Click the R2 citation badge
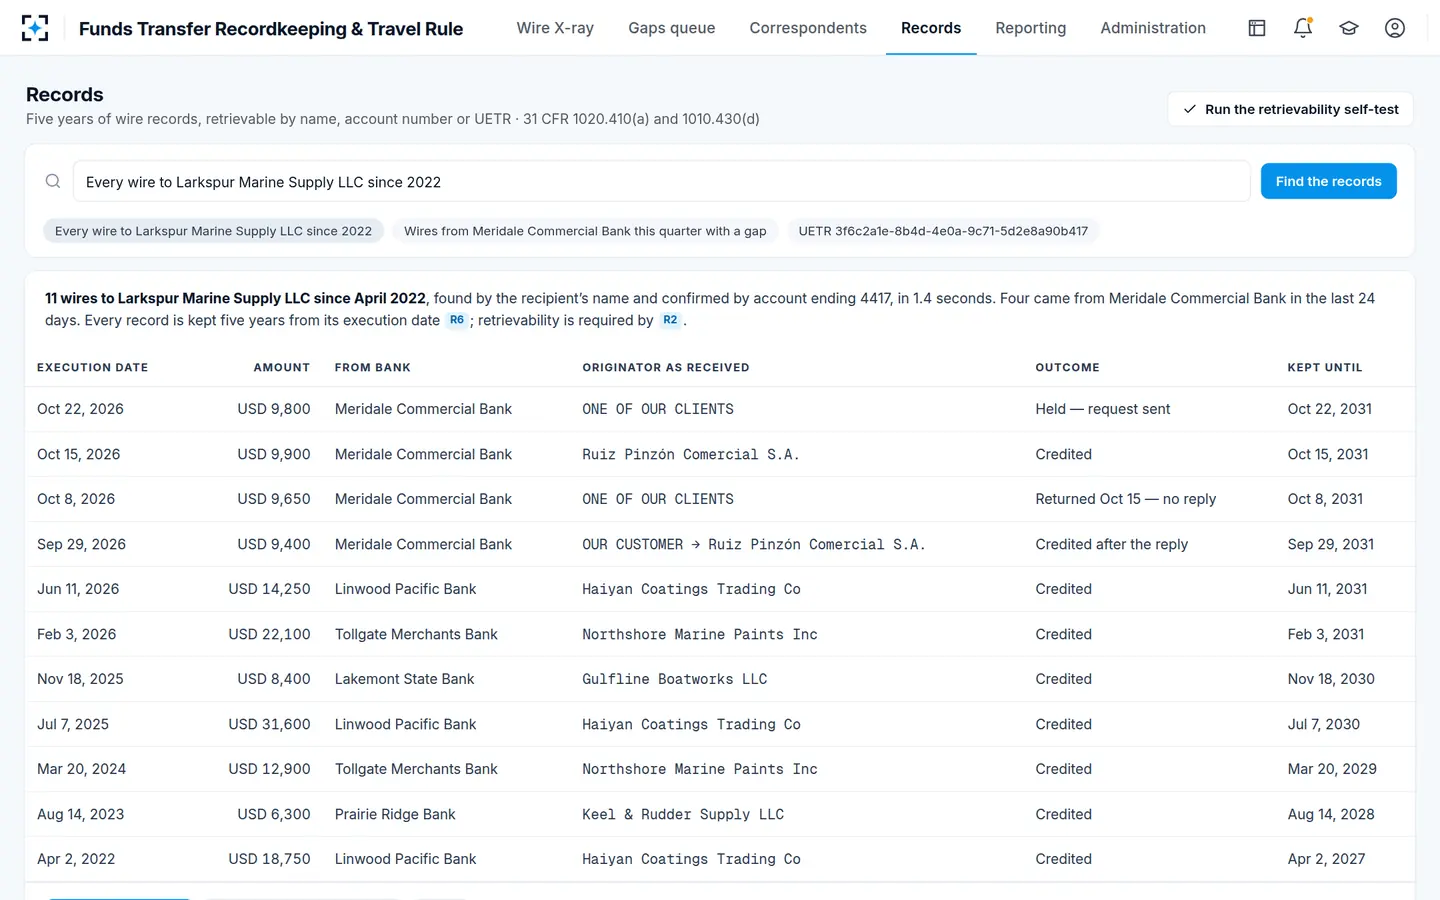The image size is (1440, 900). [670, 320]
